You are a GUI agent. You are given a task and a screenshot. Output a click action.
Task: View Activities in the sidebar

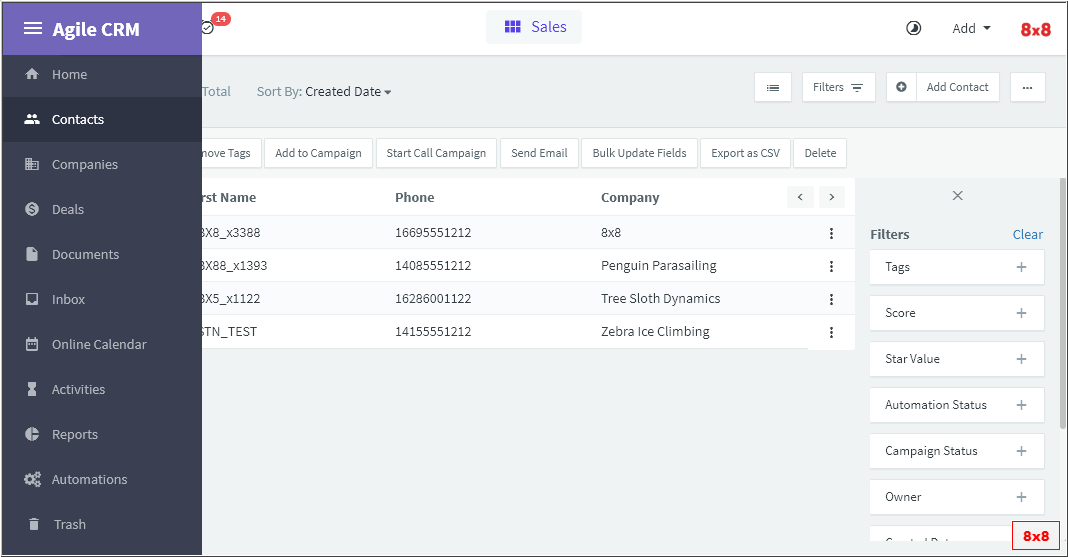[x=102, y=389]
